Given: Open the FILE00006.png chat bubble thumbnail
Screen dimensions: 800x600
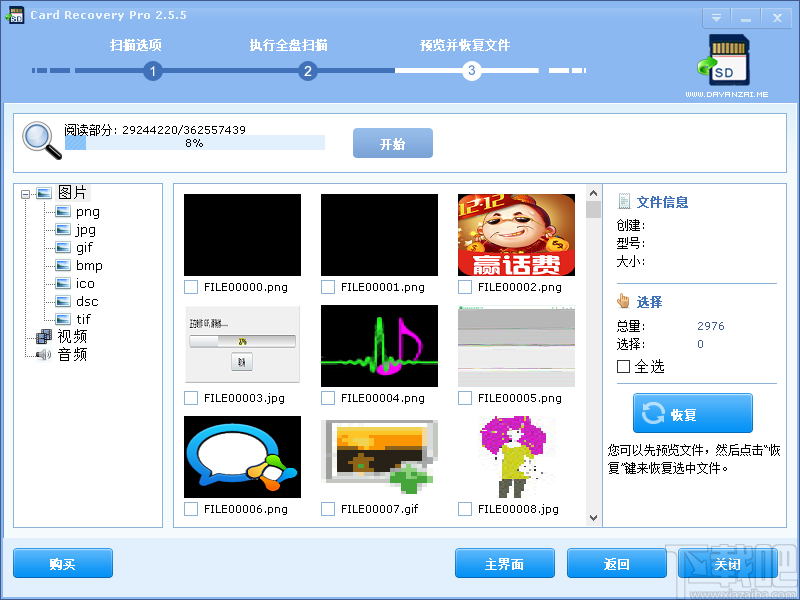Looking at the screenshot, I should [x=242, y=457].
